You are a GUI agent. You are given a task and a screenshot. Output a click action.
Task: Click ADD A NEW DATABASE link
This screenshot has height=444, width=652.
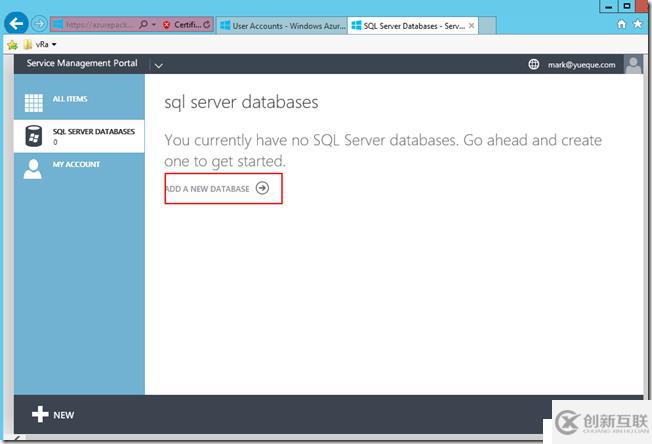click(x=207, y=189)
